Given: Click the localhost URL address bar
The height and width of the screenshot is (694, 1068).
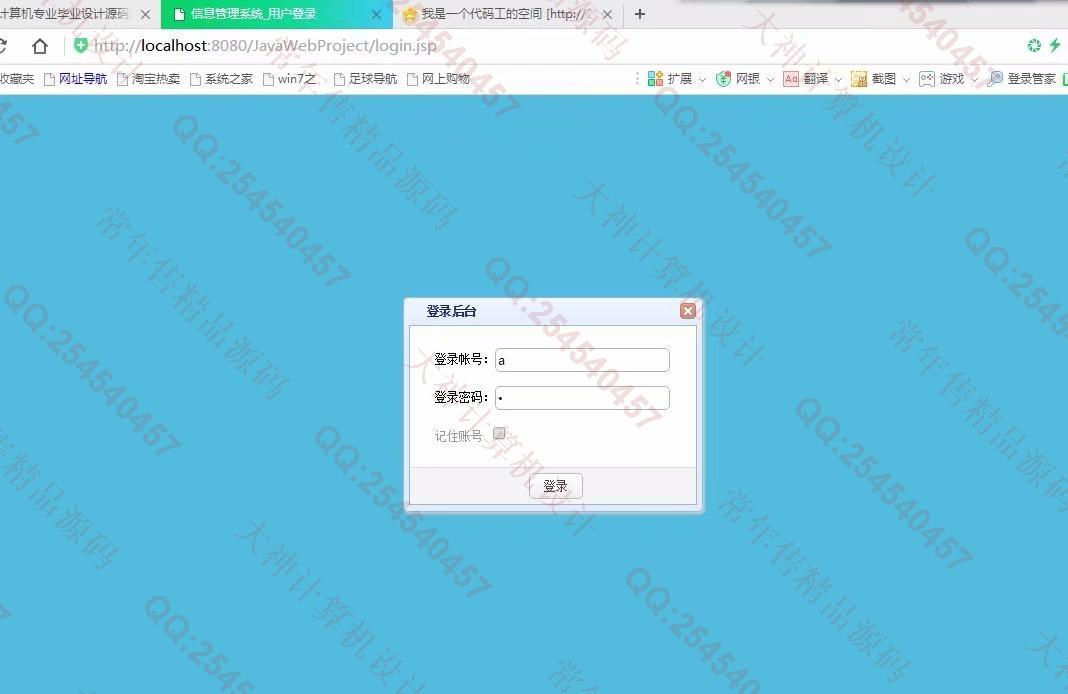Looking at the screenshot, I should [x=266, y=46].
